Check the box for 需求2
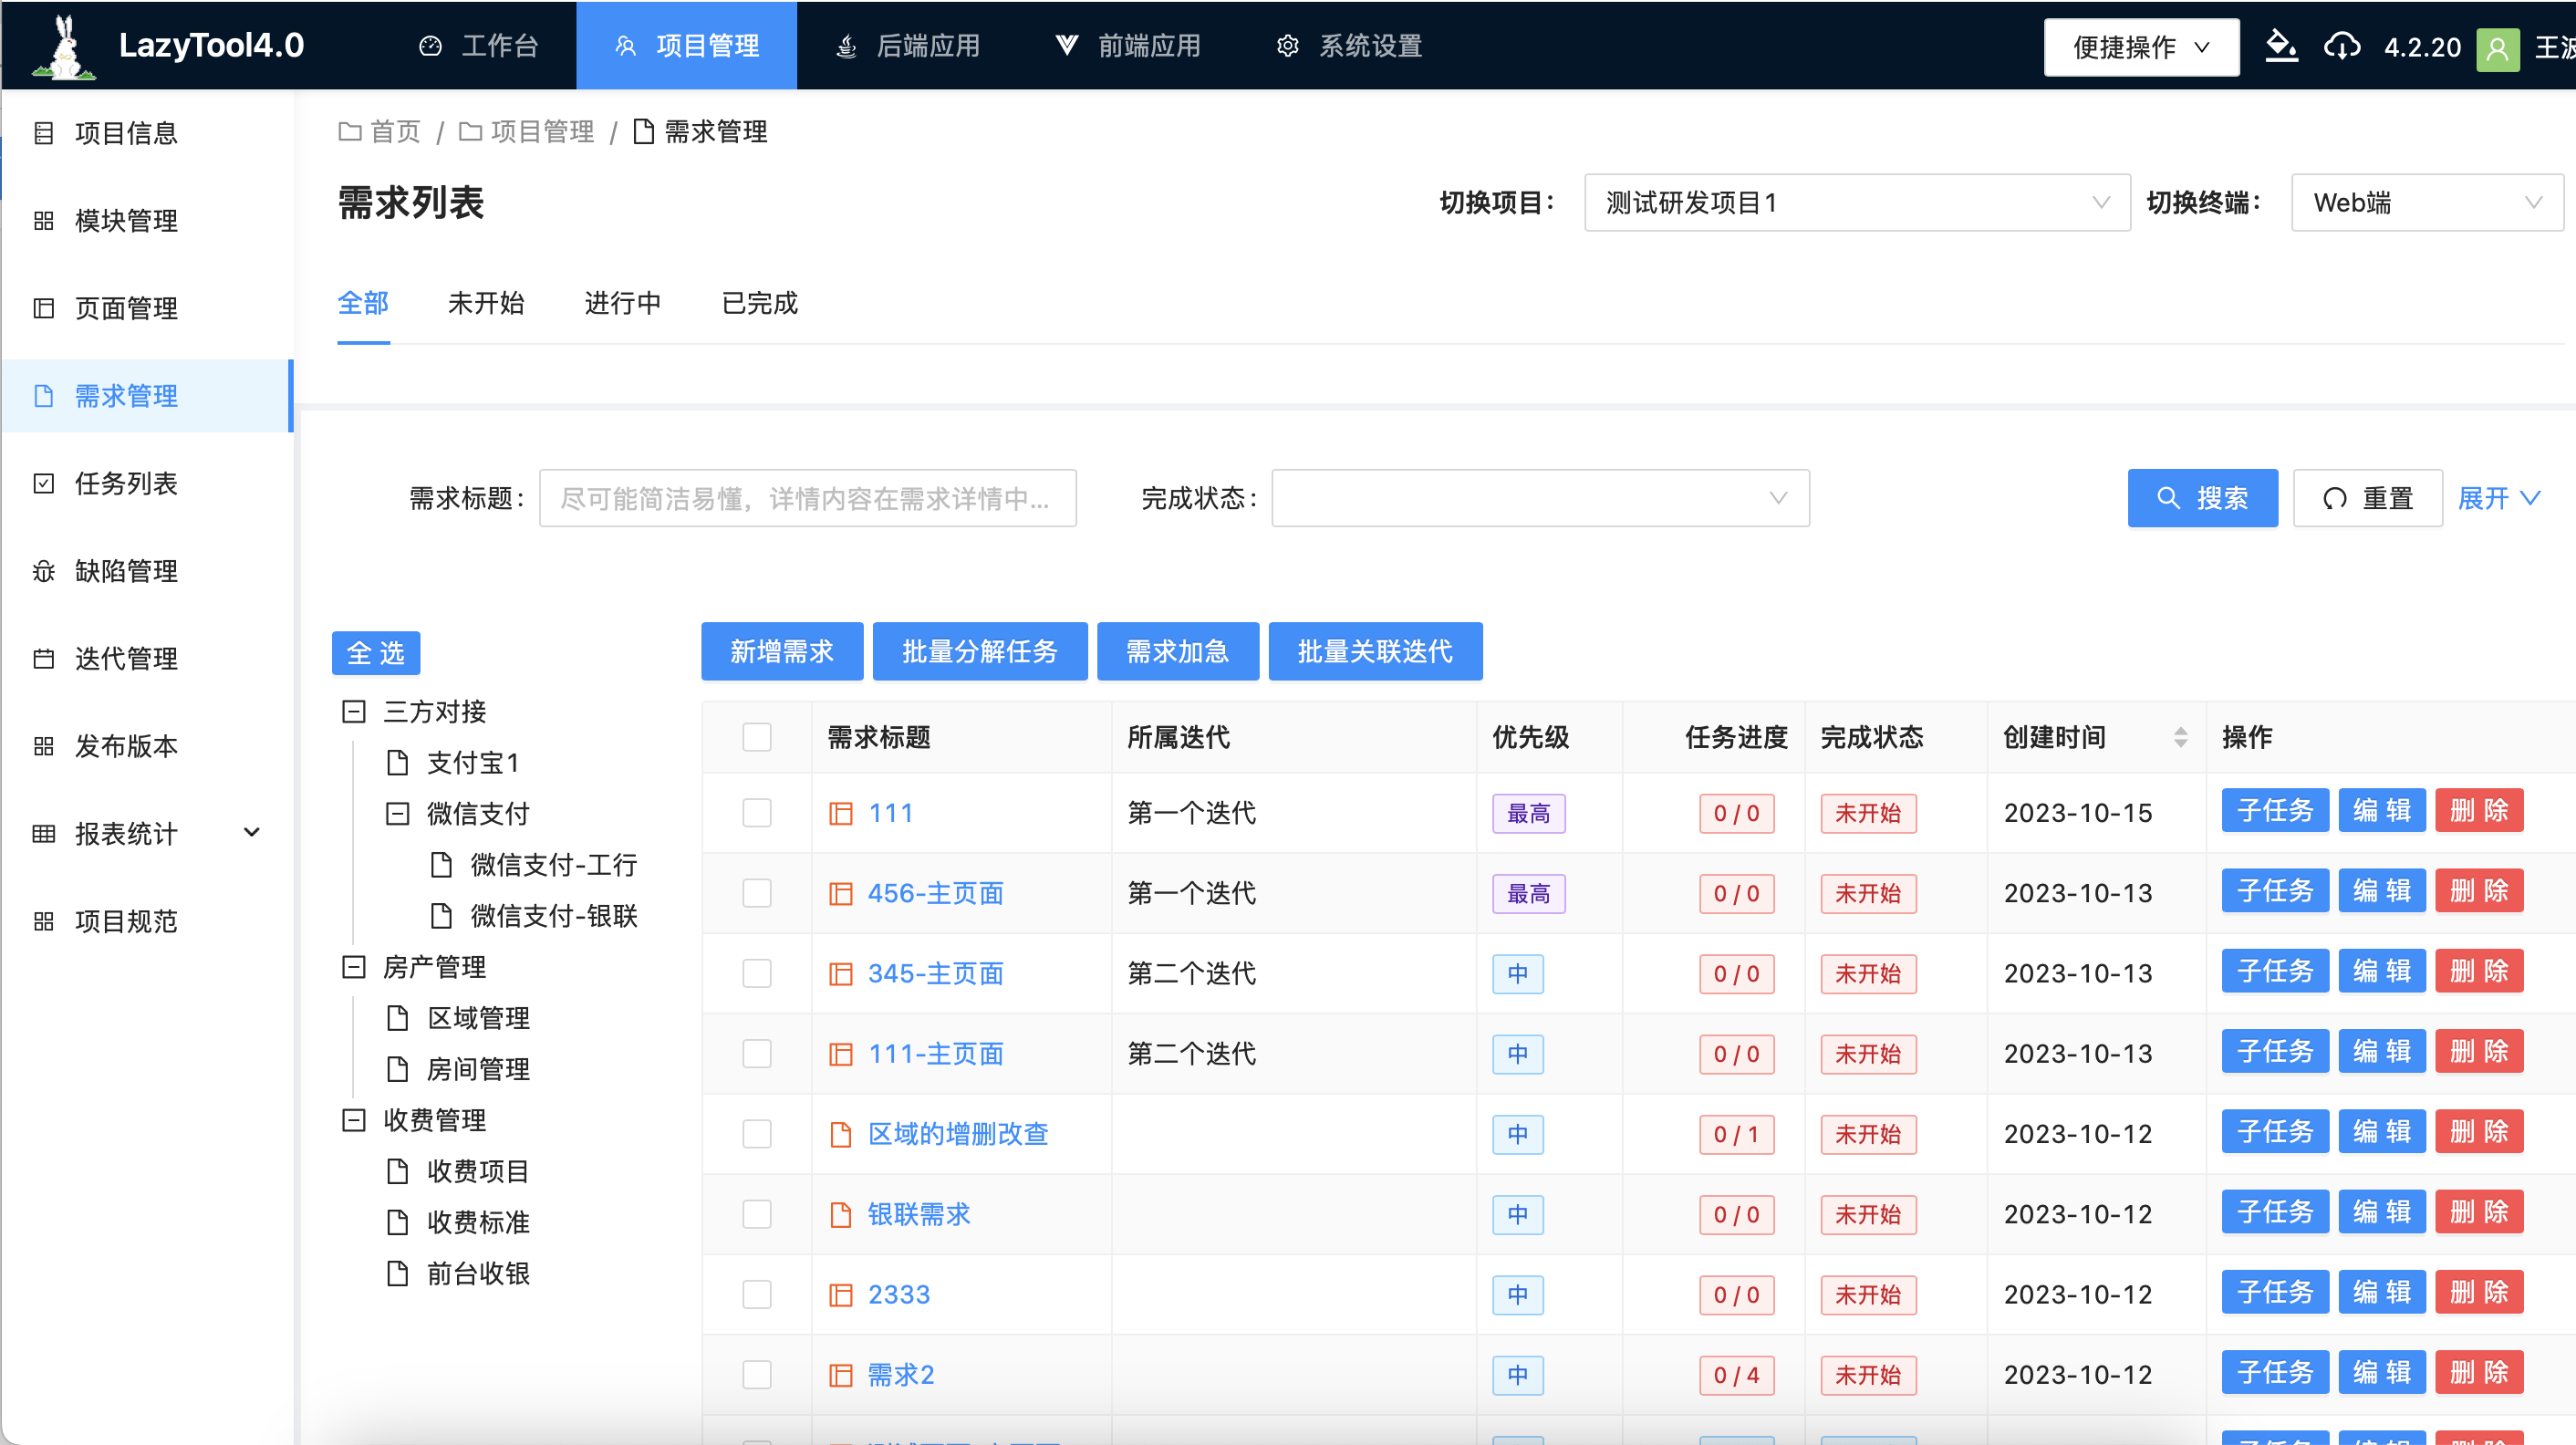The width and height of the screenshot is (2576, 1445). 757,1375
